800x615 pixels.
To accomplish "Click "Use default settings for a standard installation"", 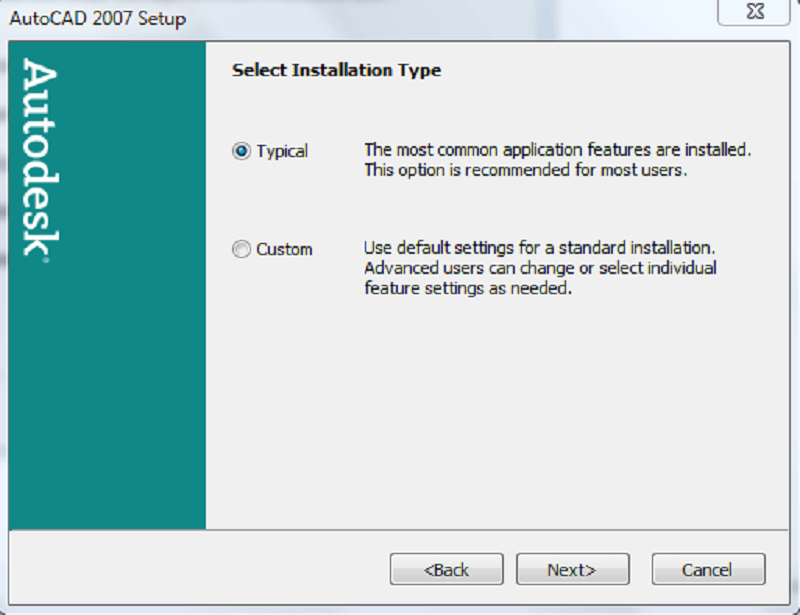I will [539, 248].
